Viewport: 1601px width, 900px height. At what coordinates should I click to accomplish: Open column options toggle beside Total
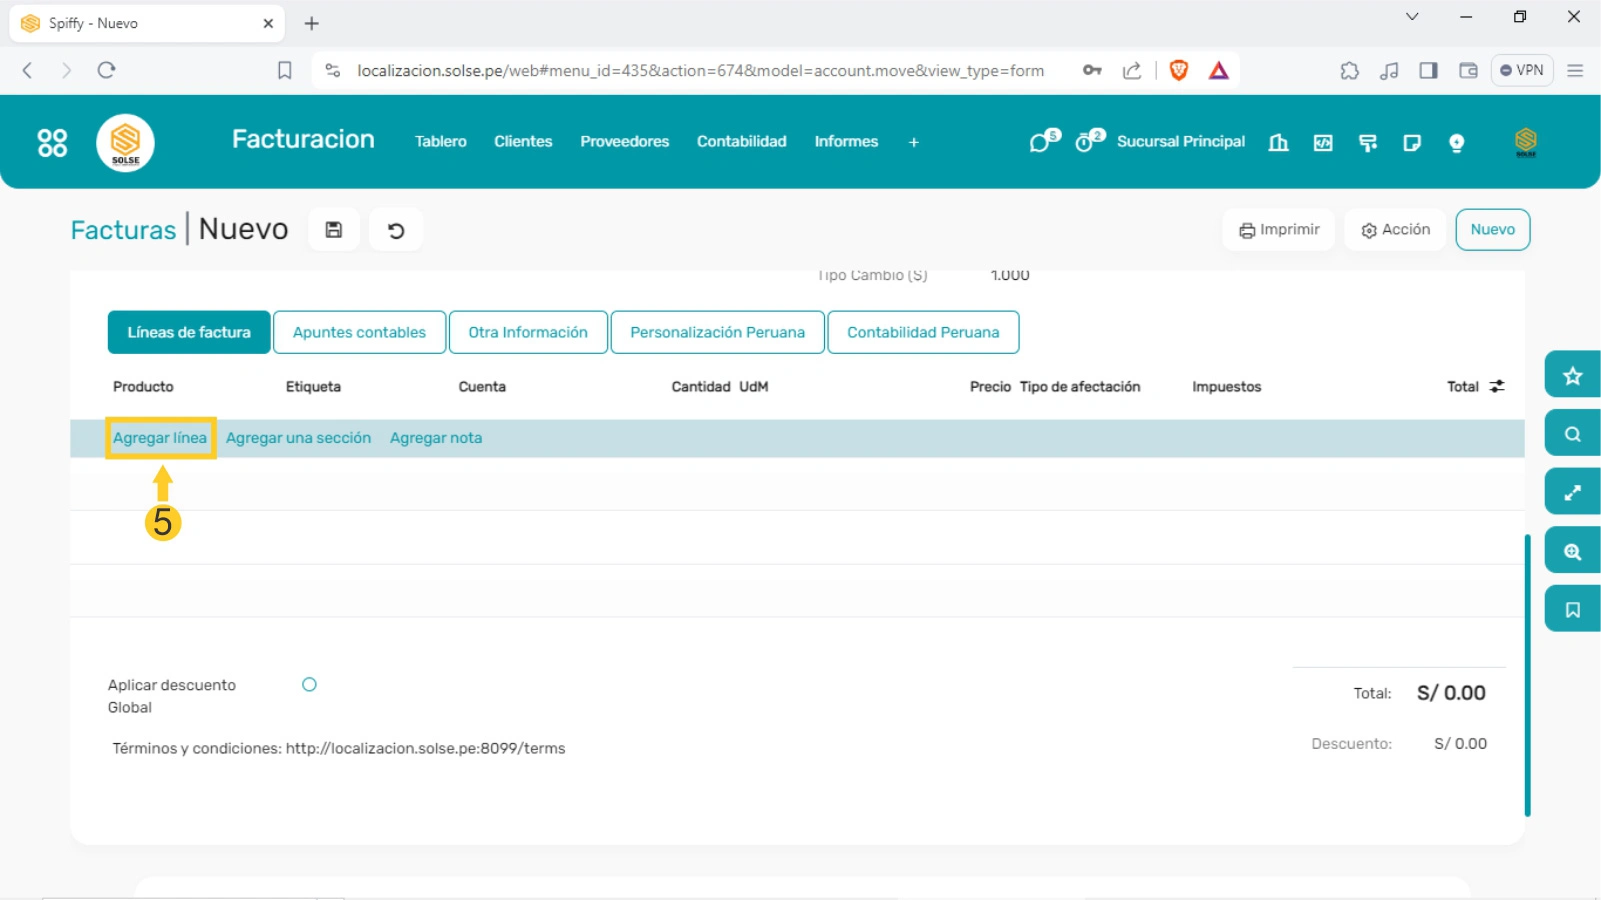[1497, 386]
